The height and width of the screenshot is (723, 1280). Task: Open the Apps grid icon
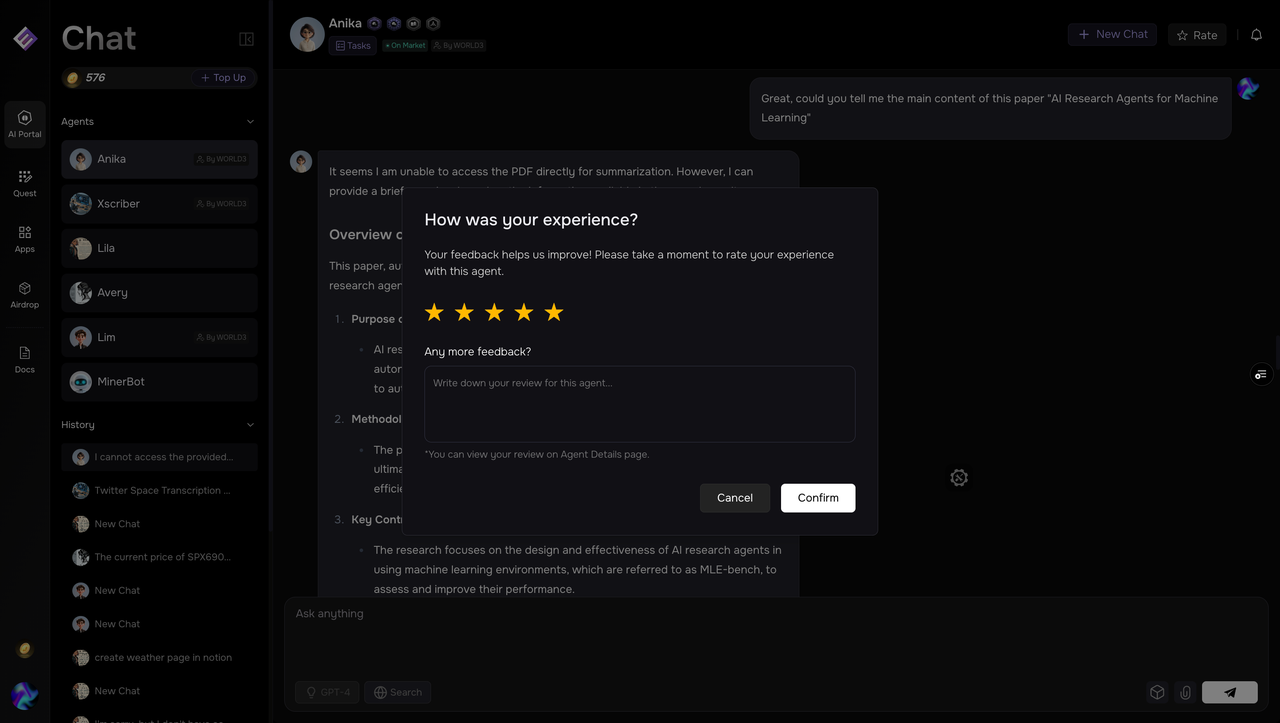(x=25, y=239)
